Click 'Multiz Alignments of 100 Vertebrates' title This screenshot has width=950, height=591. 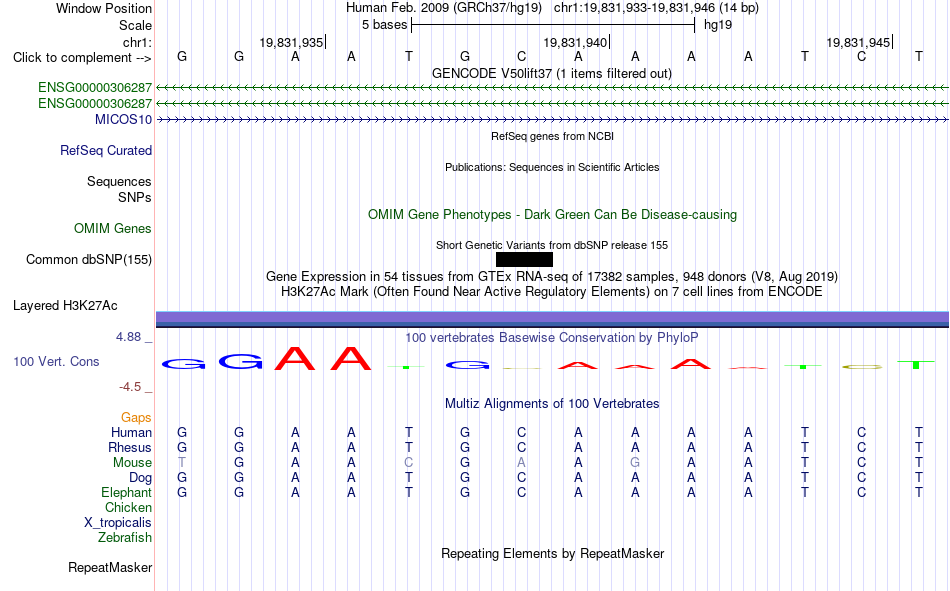pos(552,404)
